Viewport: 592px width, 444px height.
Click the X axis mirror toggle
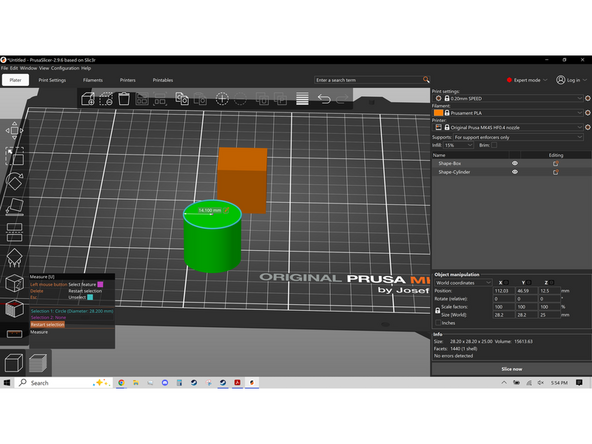click(x=506, y=282)
